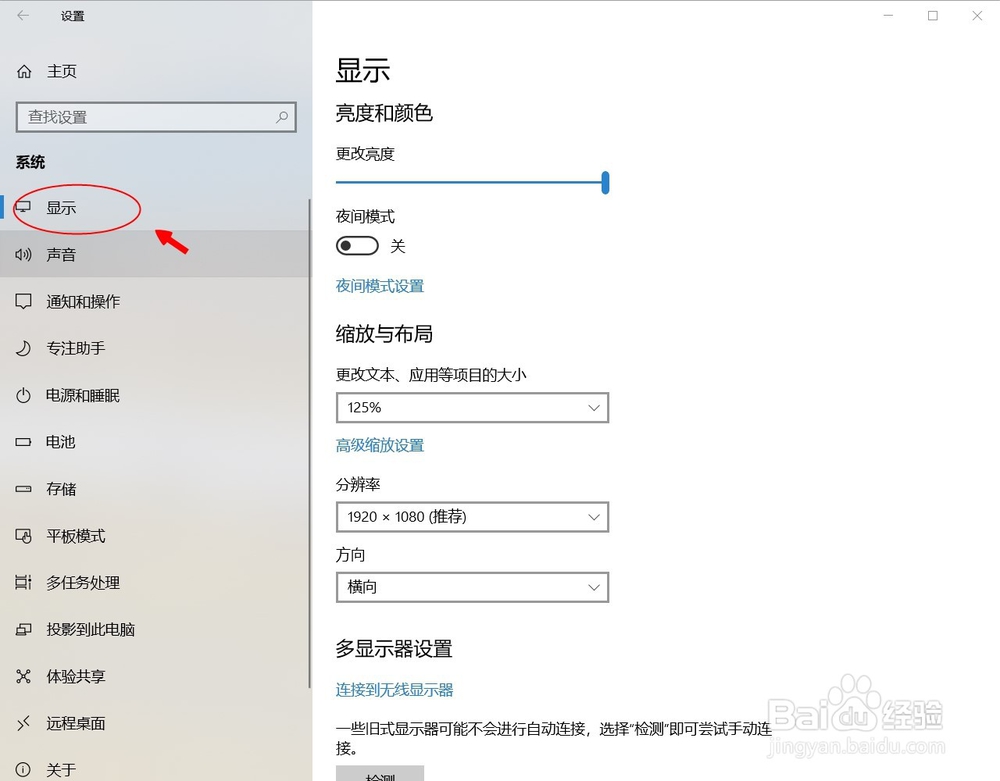Click the 专注助手 moon icon
The image size is (1000, 781).
pyautogui.click(x=23, y=348)
